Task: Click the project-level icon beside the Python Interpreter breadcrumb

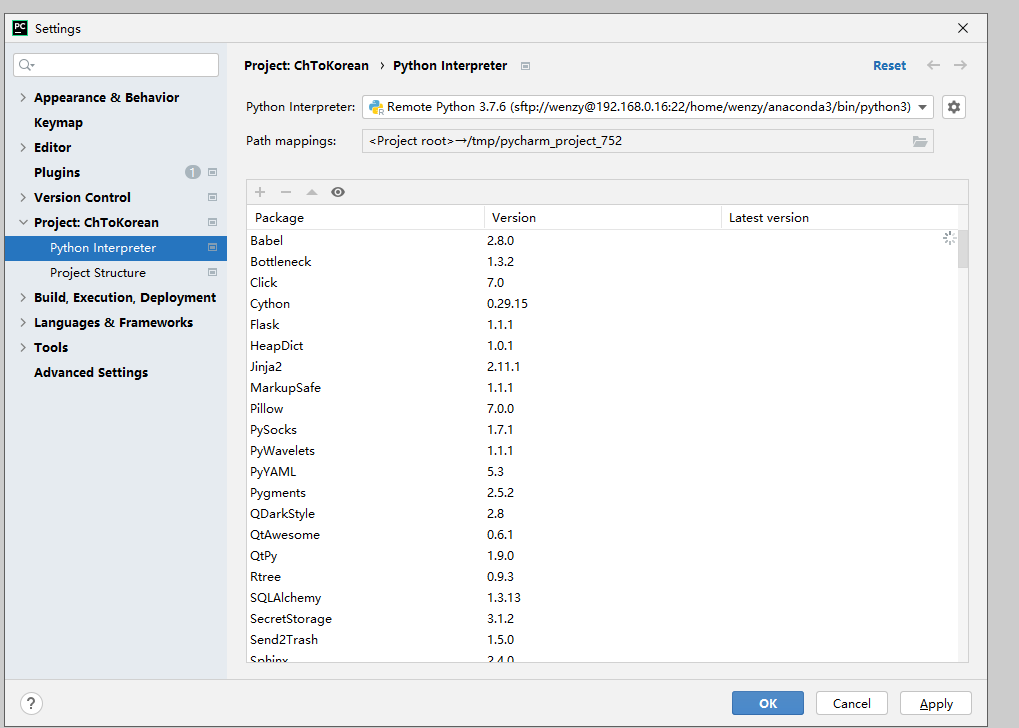Action: pyautogui.click(x=526, y=66)
